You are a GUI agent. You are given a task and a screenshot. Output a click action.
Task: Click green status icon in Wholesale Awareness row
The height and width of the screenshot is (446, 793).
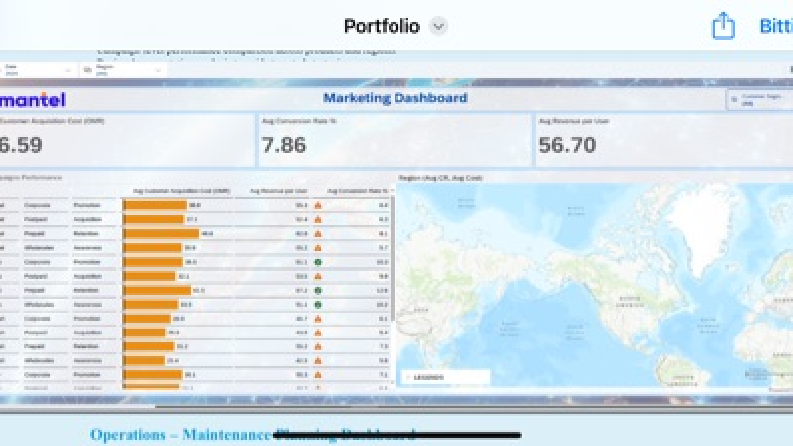coord(318,304)
